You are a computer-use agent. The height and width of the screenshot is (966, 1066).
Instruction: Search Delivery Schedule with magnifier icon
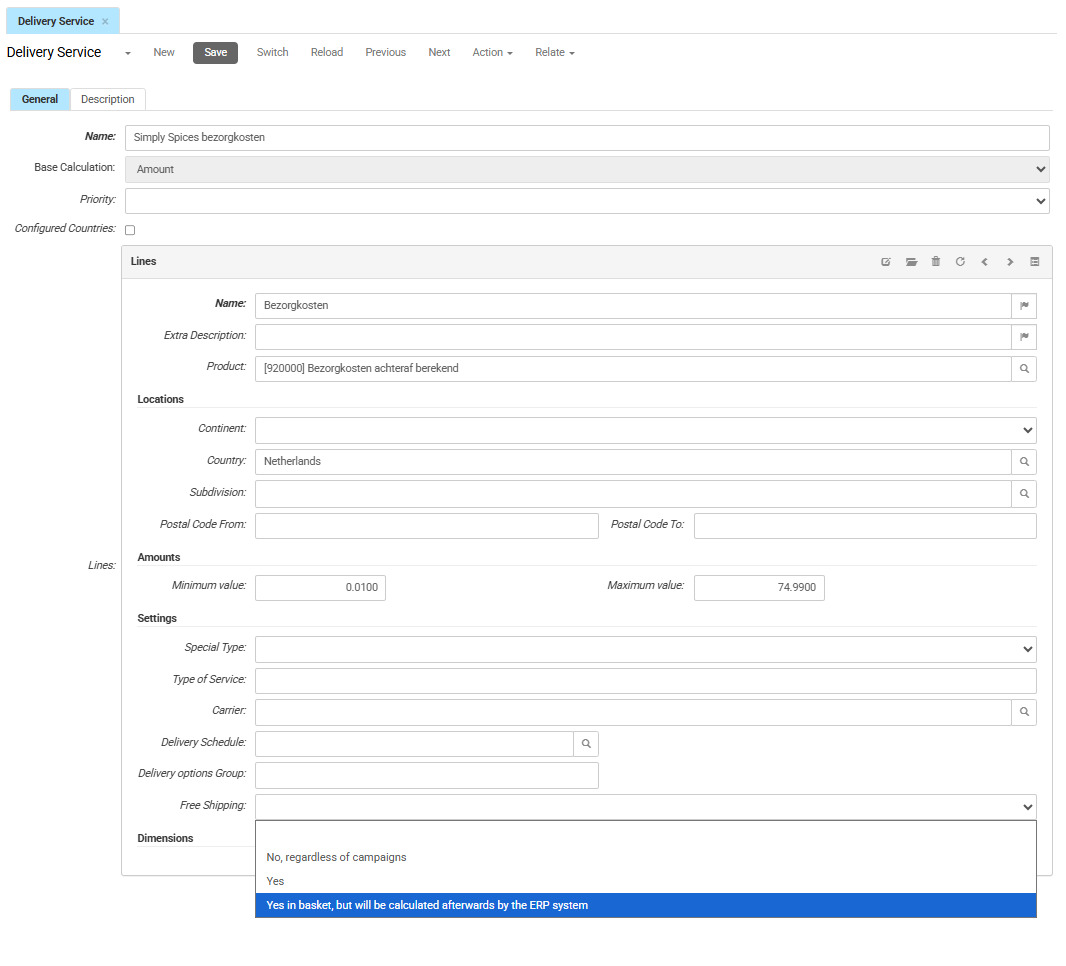[586, 744]
